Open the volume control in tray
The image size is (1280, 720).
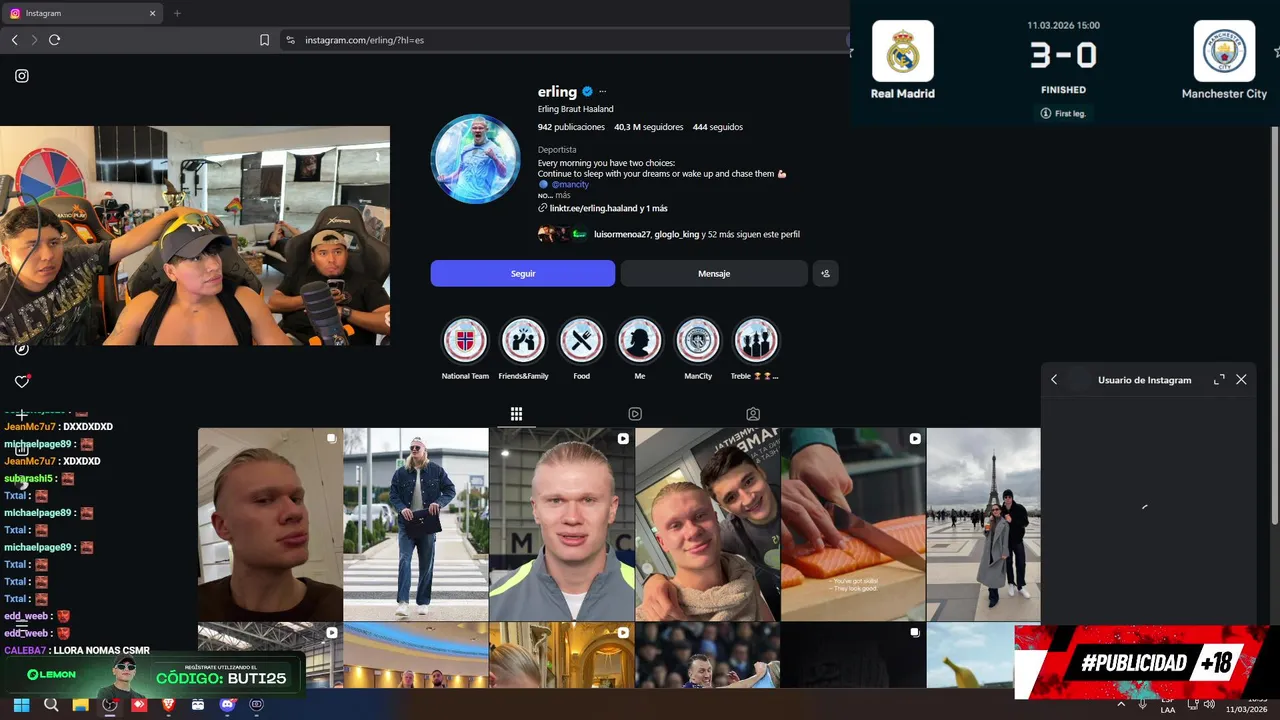coord(1211,704)
